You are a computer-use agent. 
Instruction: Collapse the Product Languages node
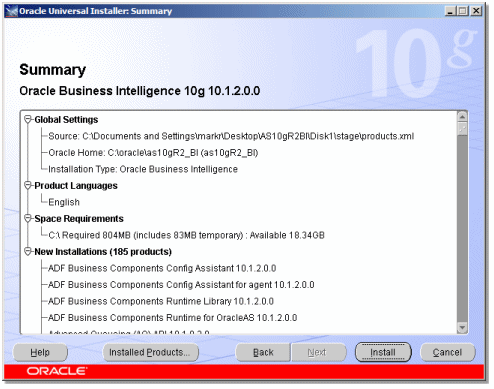pyautogui.click(x=28, y=185)
